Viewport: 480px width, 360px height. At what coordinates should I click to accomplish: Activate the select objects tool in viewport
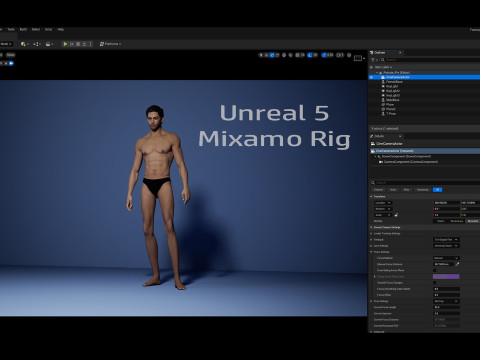[261, 55]
